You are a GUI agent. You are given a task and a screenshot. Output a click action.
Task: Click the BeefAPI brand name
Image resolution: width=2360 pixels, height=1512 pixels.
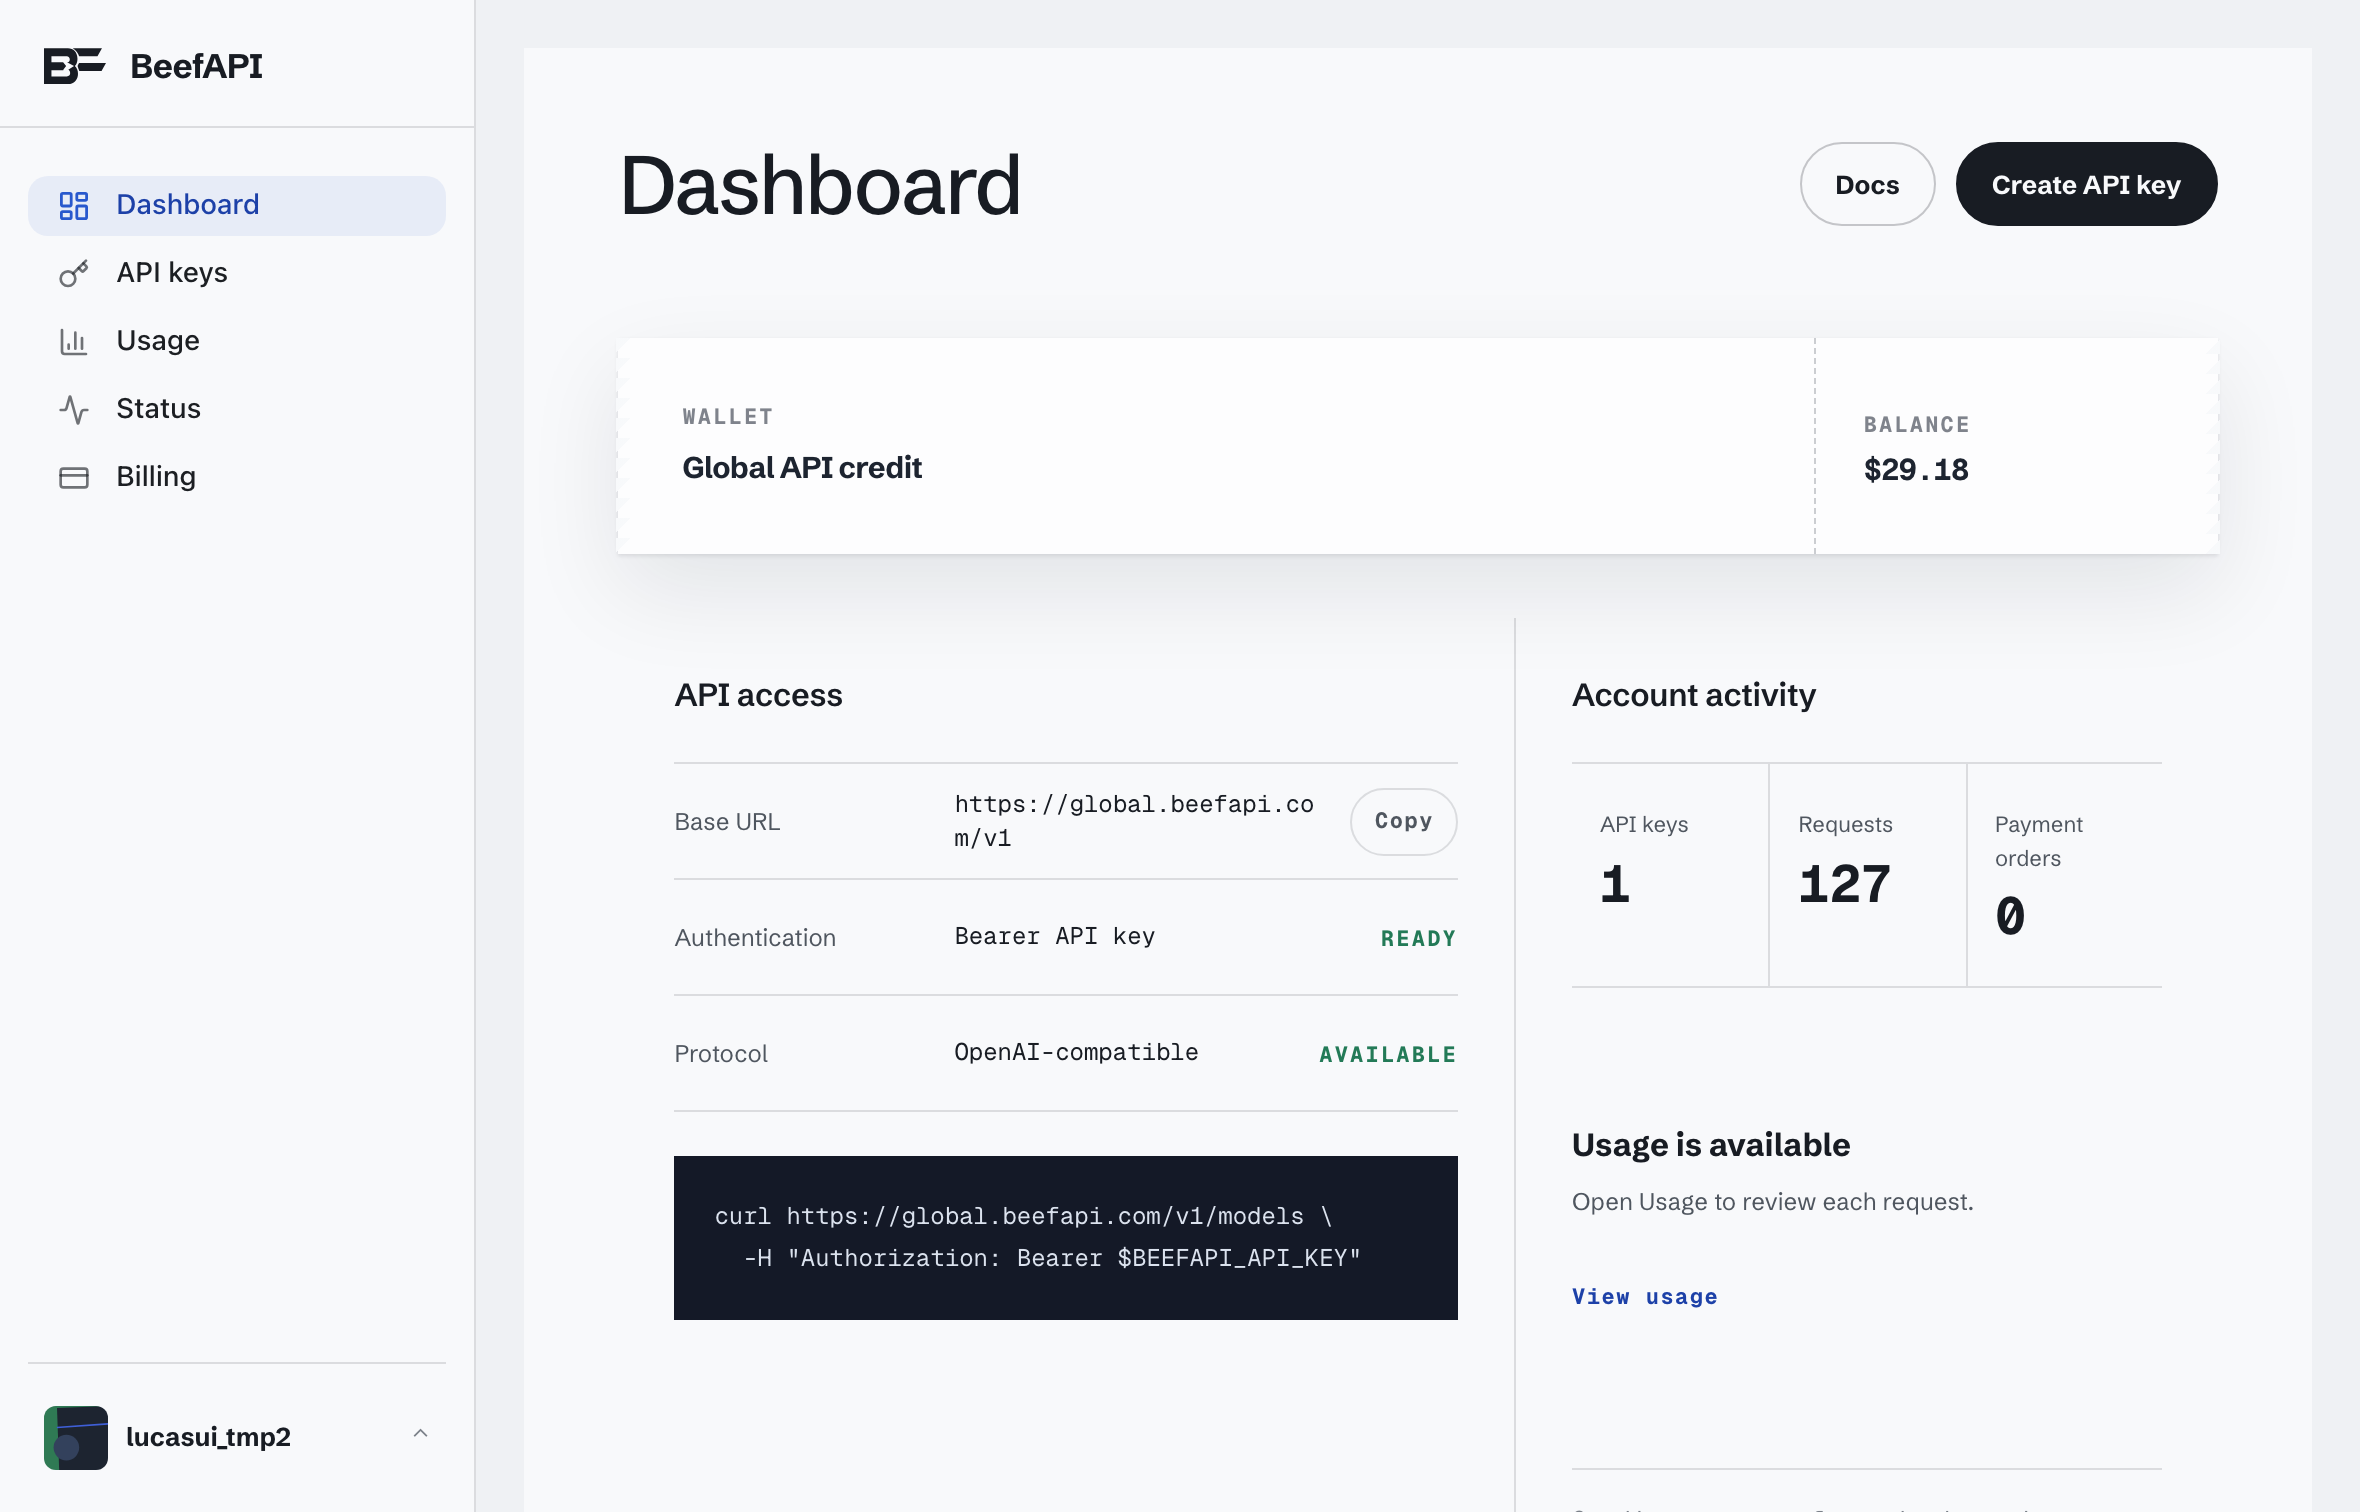pyautogui.click(x=197, y=66)
